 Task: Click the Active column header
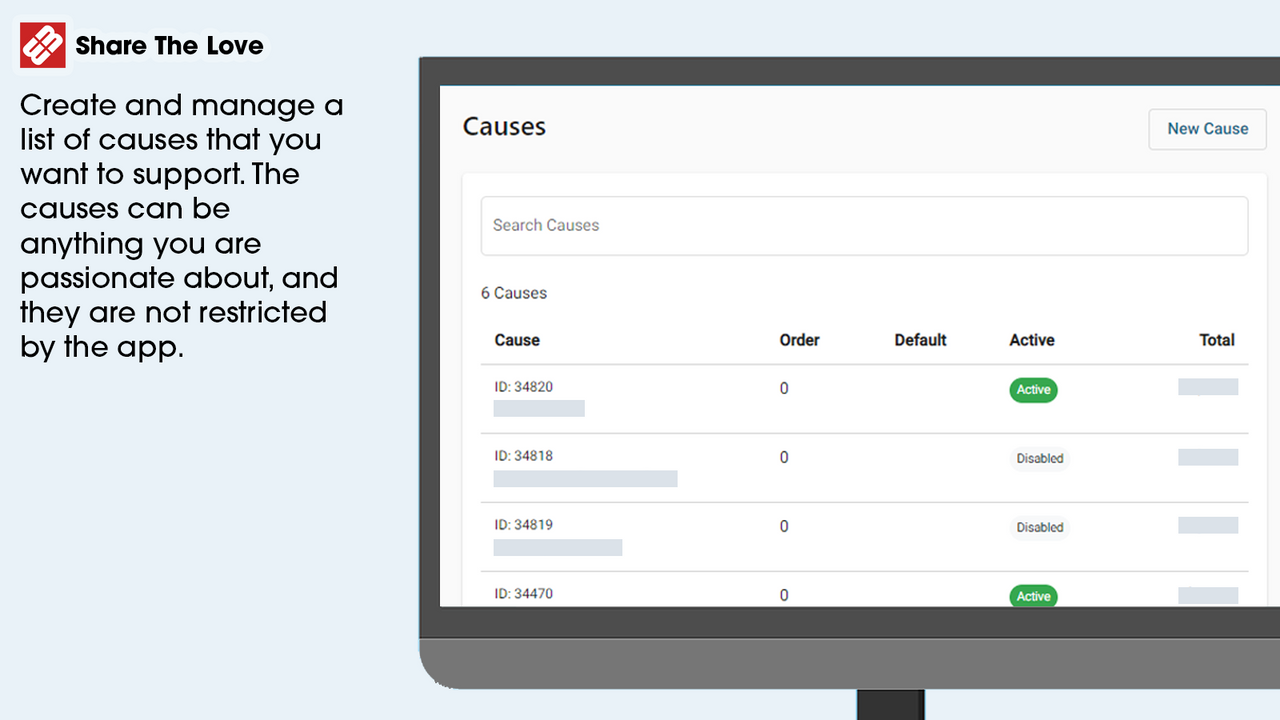pos(1031,340)
